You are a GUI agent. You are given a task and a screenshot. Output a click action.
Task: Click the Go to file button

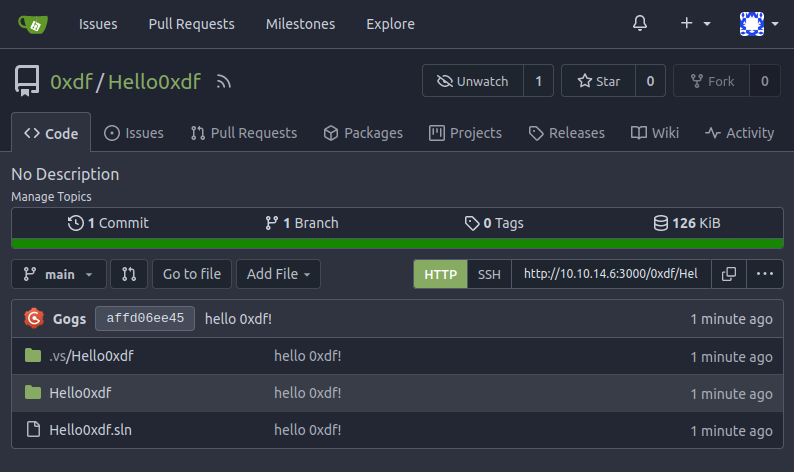pos(192,274)
